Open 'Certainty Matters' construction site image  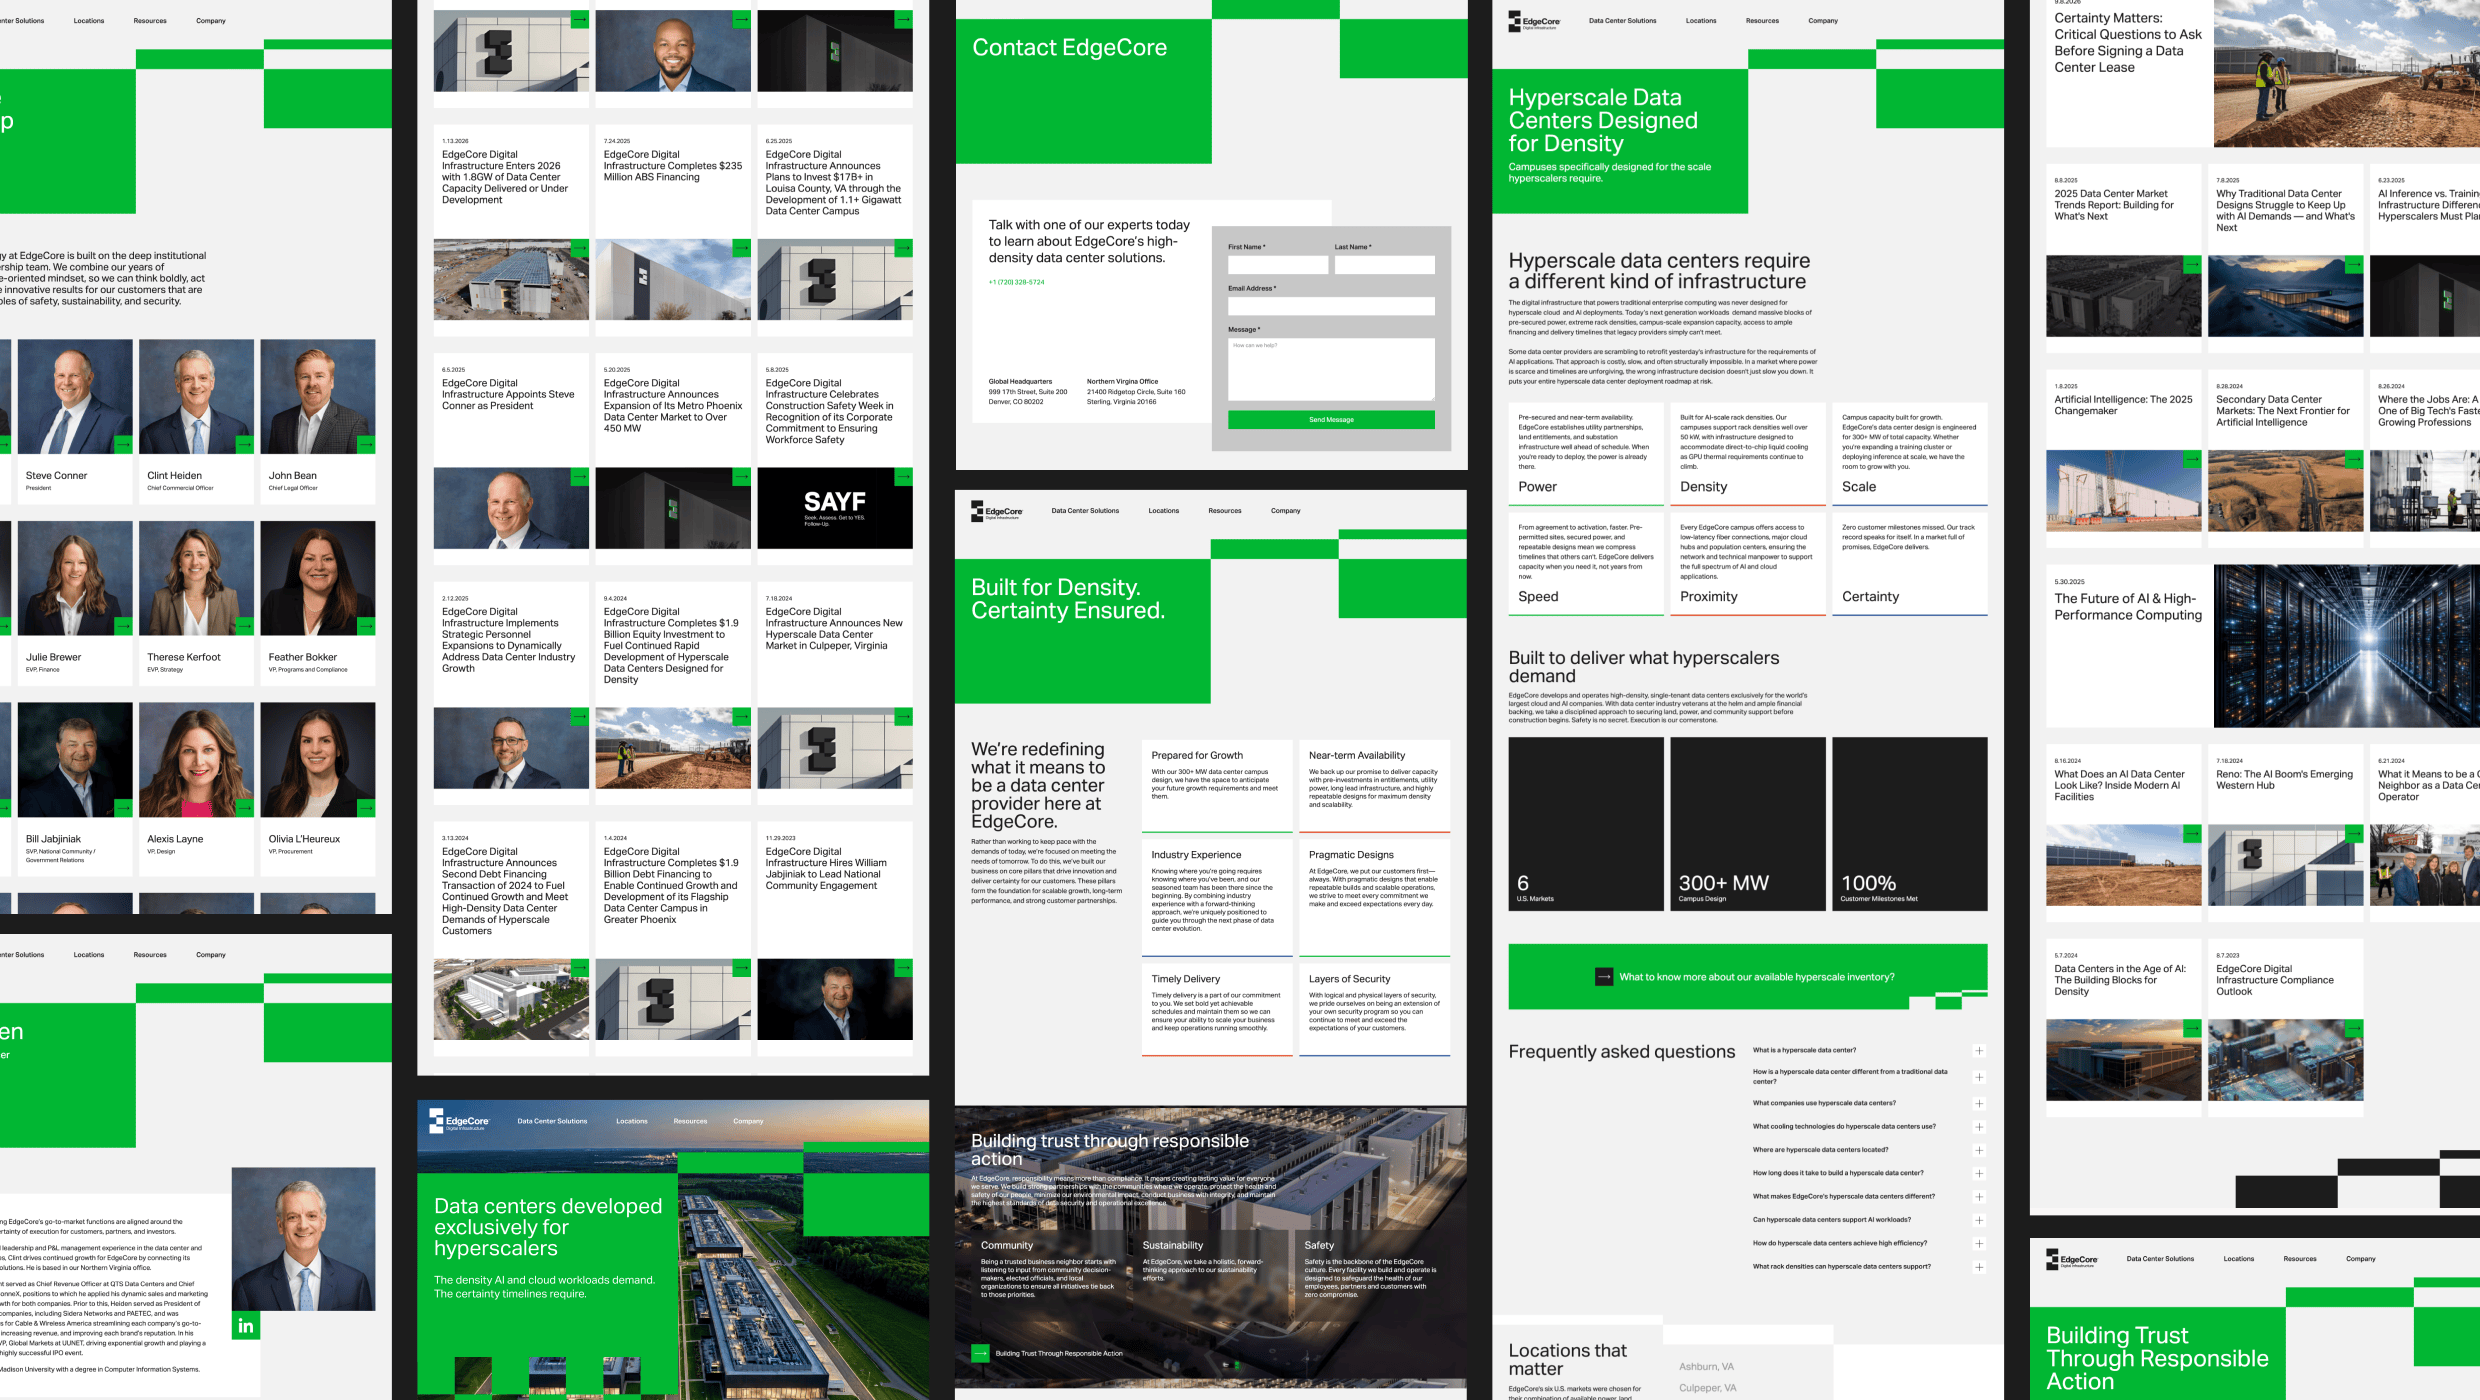pyautogui.click(x=2347, y=73)
